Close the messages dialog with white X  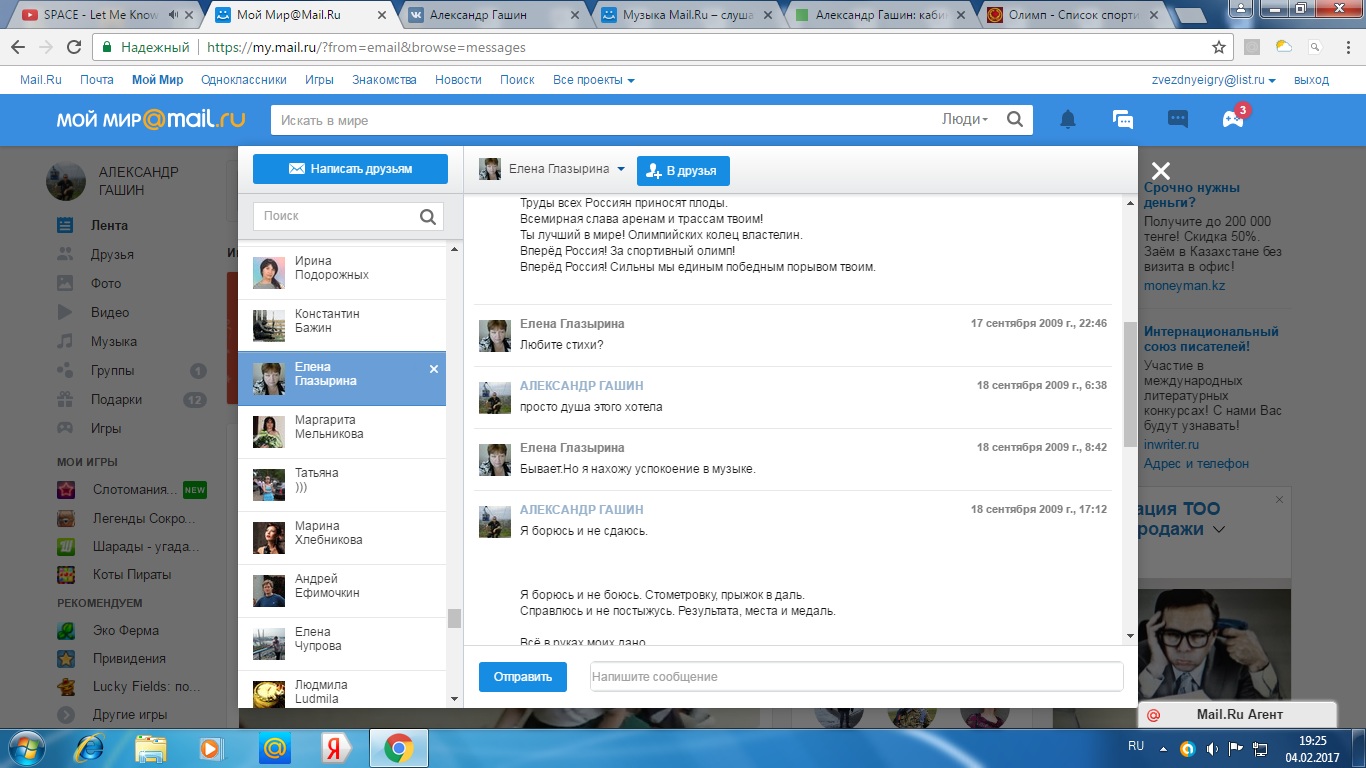click(x=1160, y=171)
